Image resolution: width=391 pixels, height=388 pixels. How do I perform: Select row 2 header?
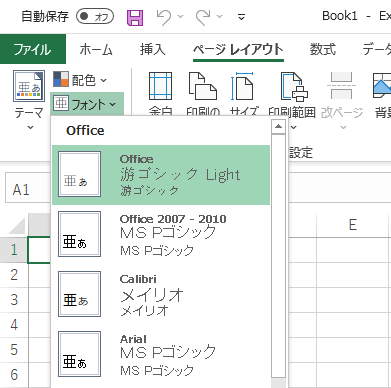tap(14, 275)
